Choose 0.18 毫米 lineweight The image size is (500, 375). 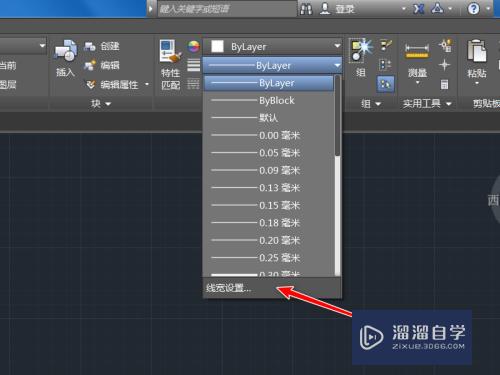[x=269, y=223]
